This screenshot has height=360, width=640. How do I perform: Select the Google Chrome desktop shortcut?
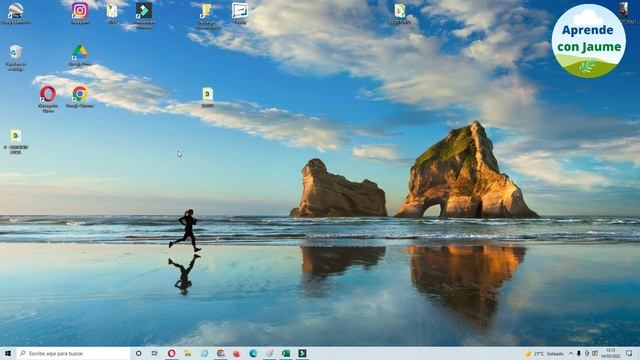80,97
